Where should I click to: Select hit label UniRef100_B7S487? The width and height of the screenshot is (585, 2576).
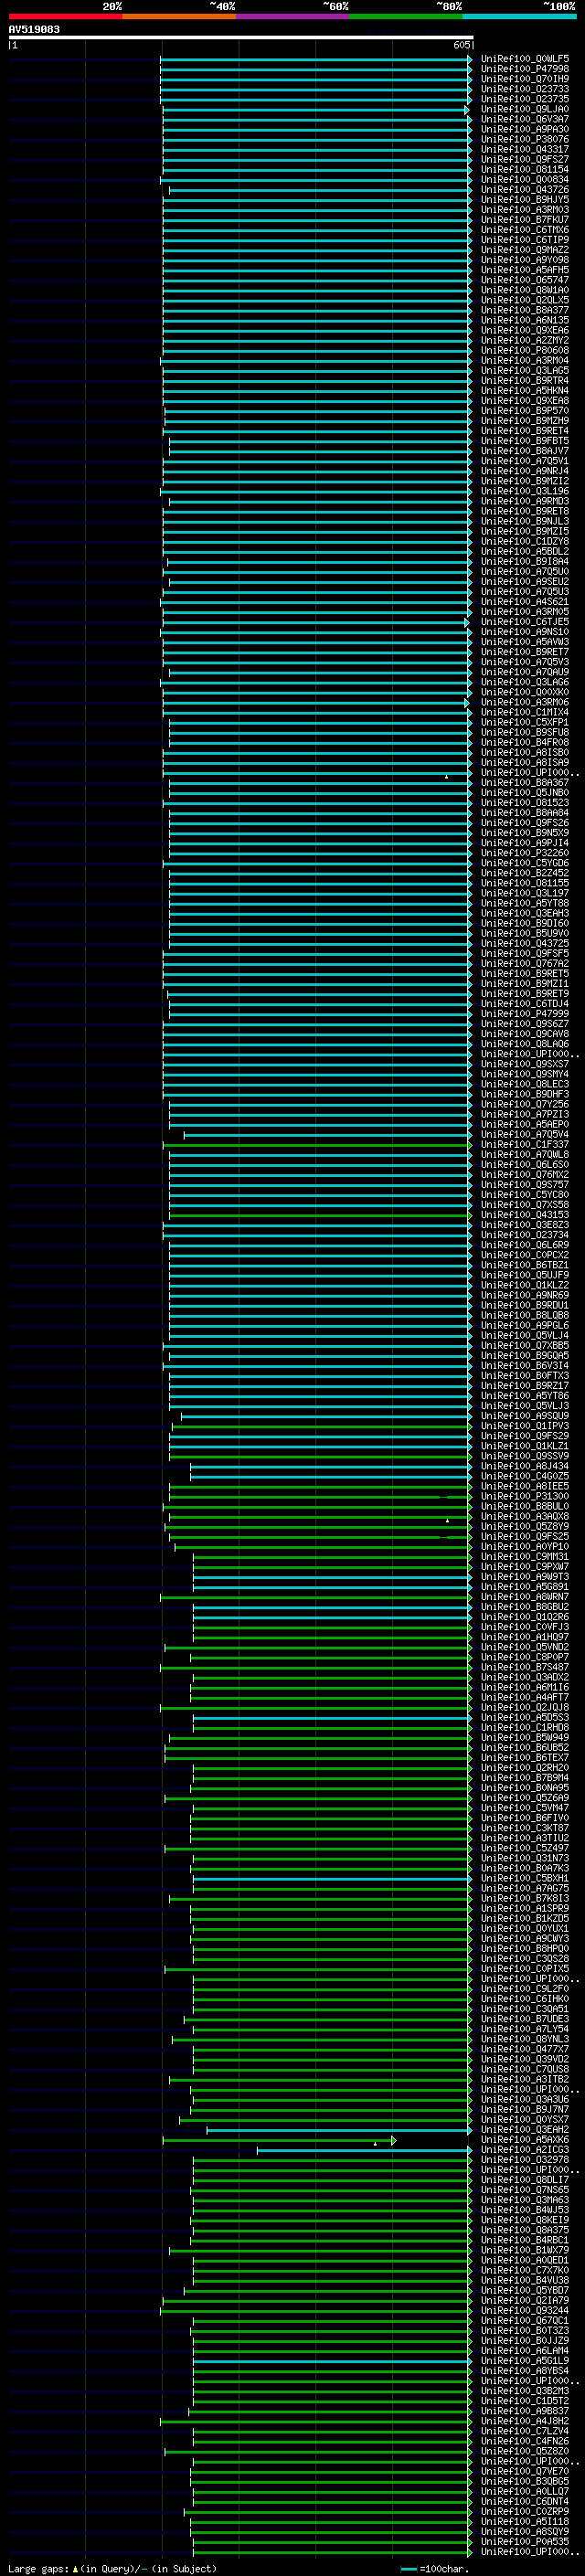[525, 1667]
